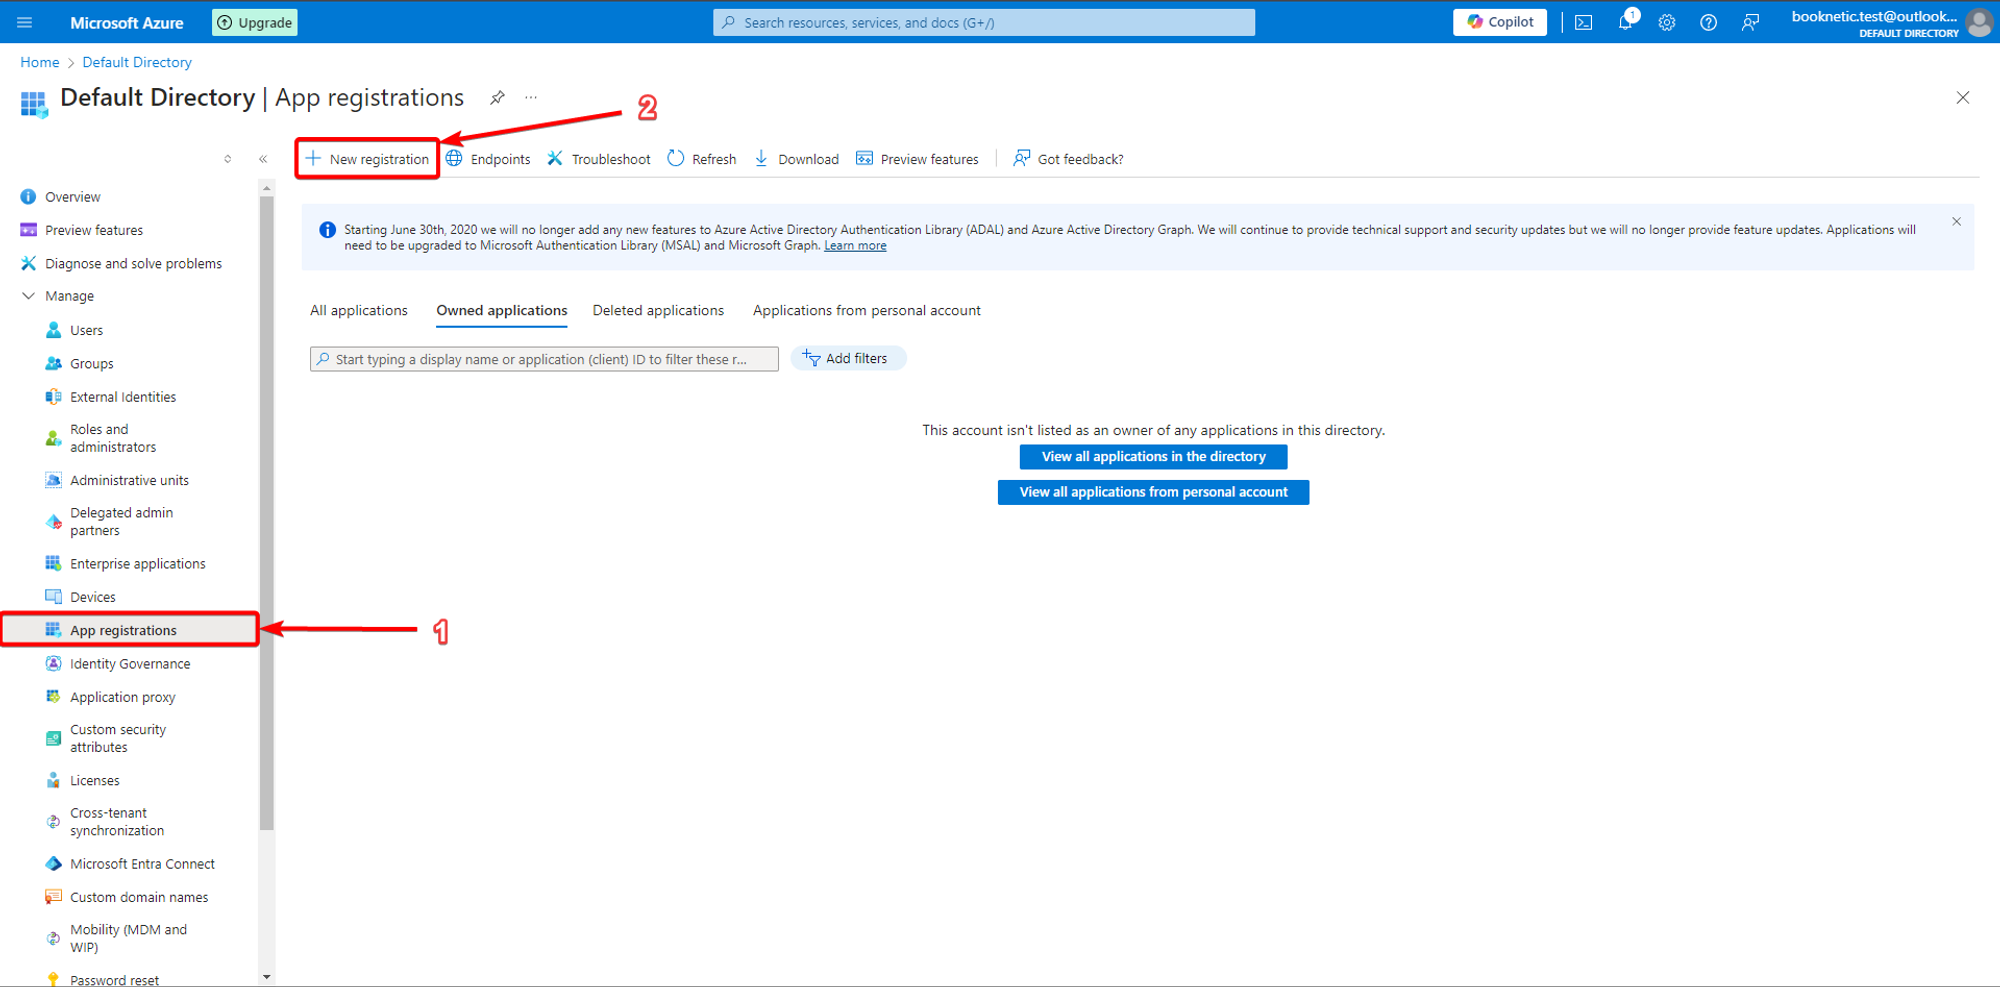Open Preview features in toolbar

click(917, 159)
